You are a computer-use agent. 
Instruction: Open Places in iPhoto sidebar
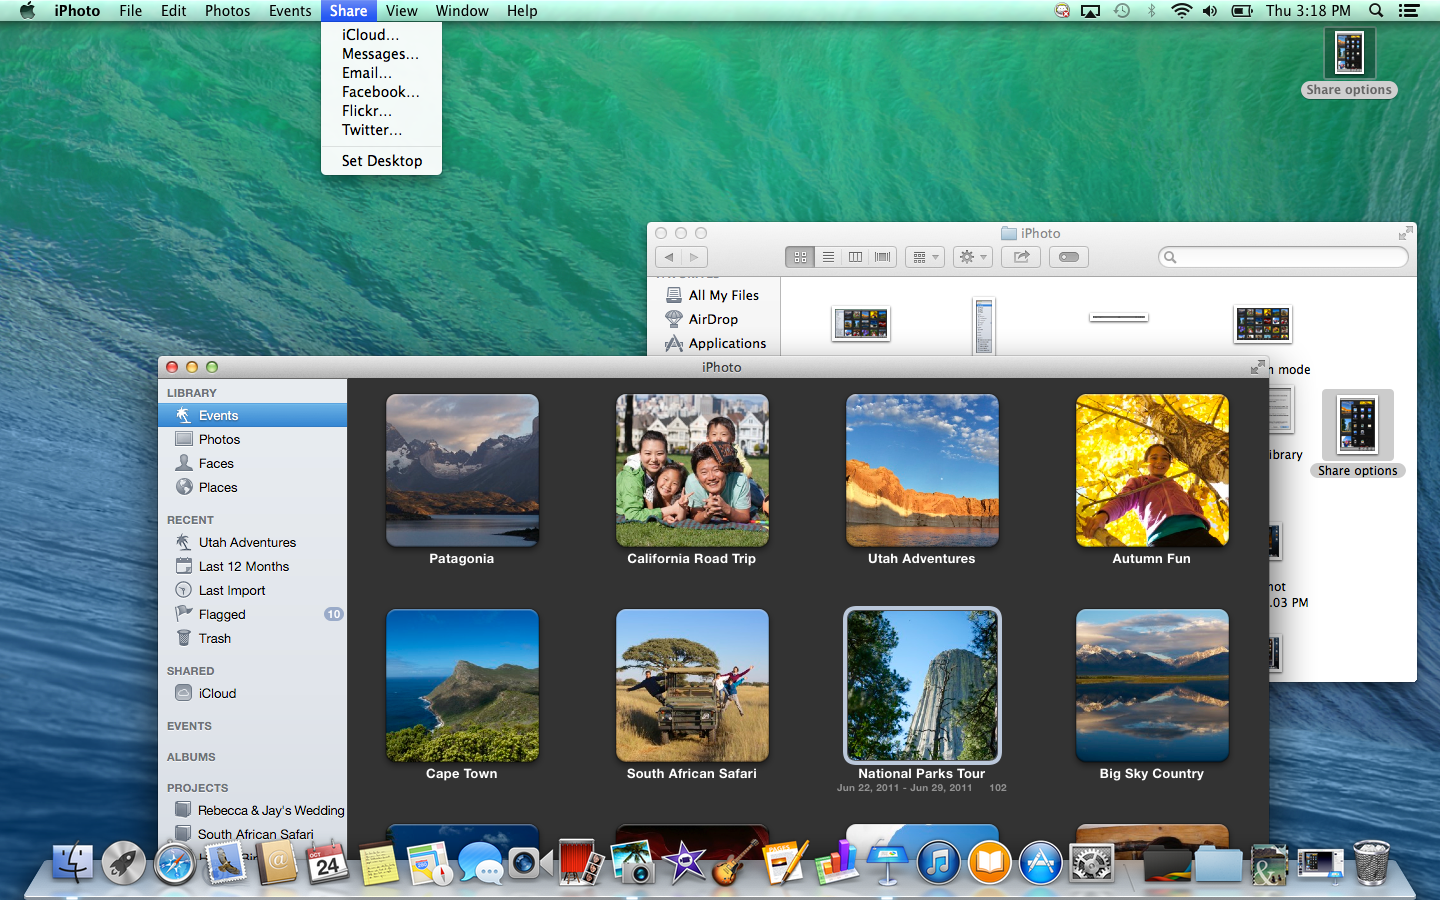click(x=253, y=487)
